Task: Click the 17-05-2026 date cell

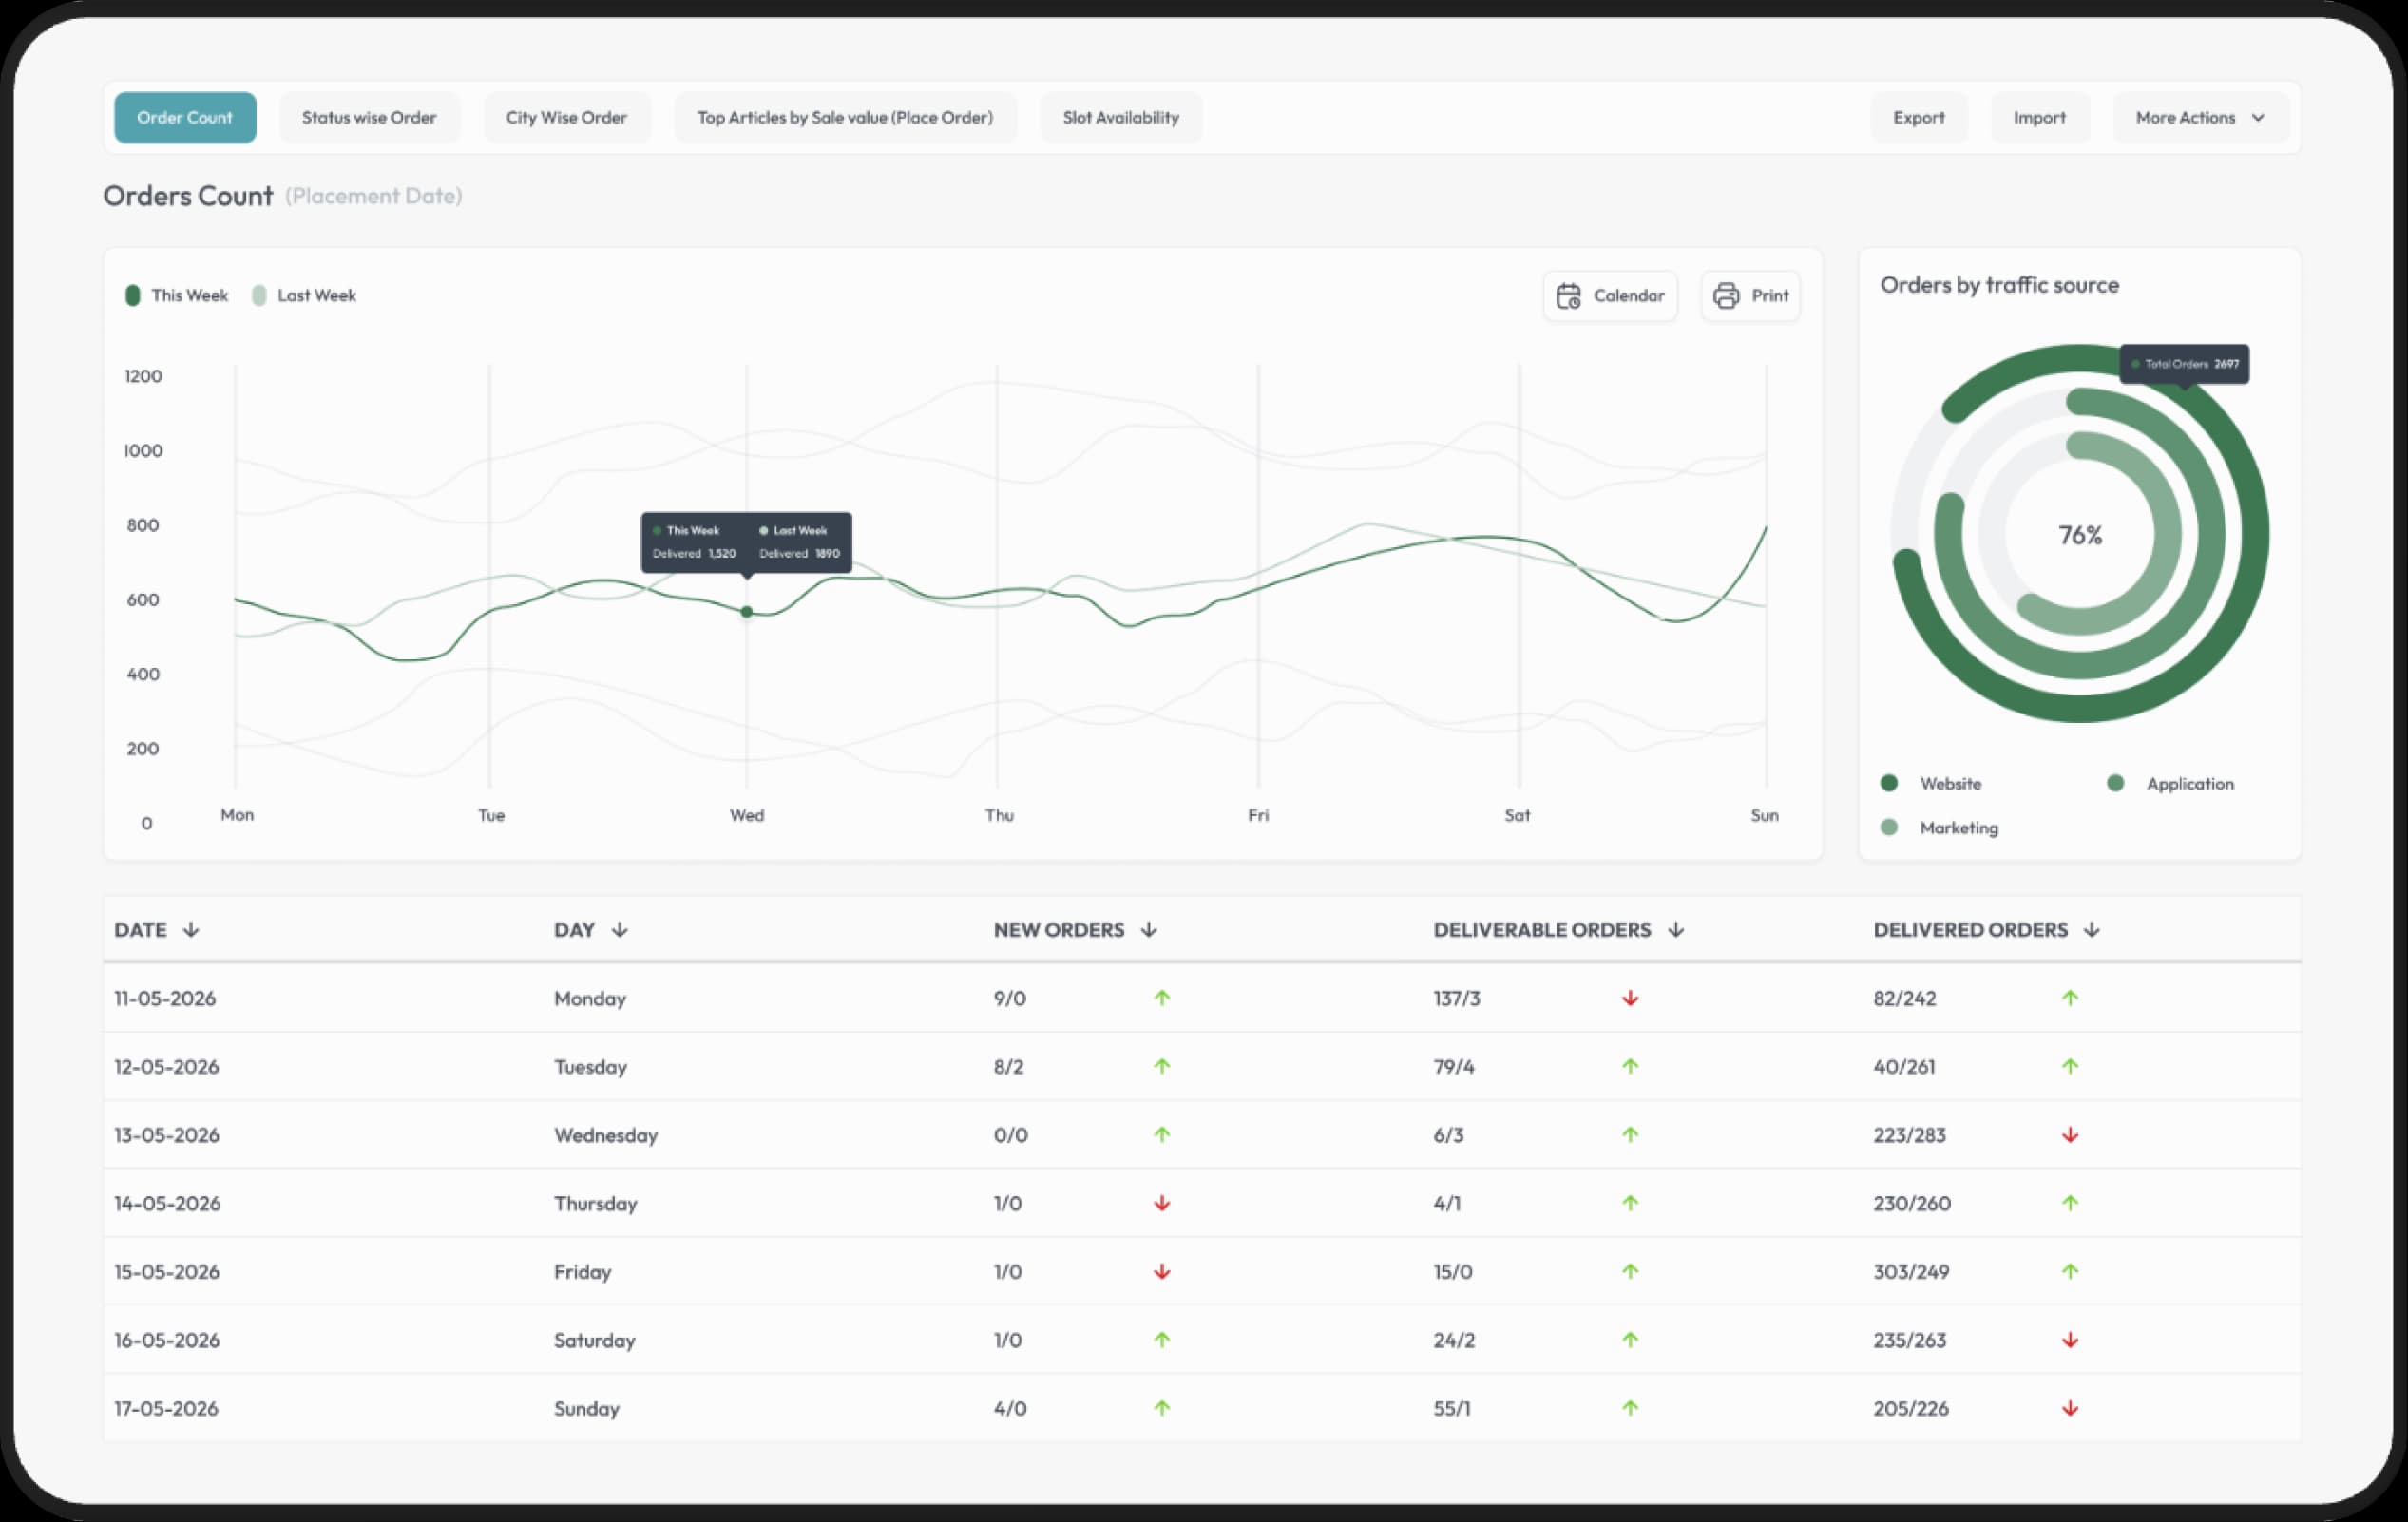Action: (x=166, y=1409)
